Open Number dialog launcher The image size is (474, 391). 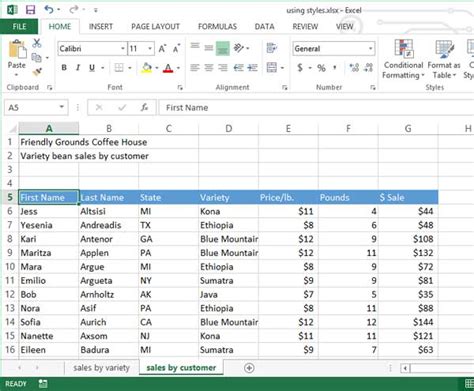coord(373,88)
